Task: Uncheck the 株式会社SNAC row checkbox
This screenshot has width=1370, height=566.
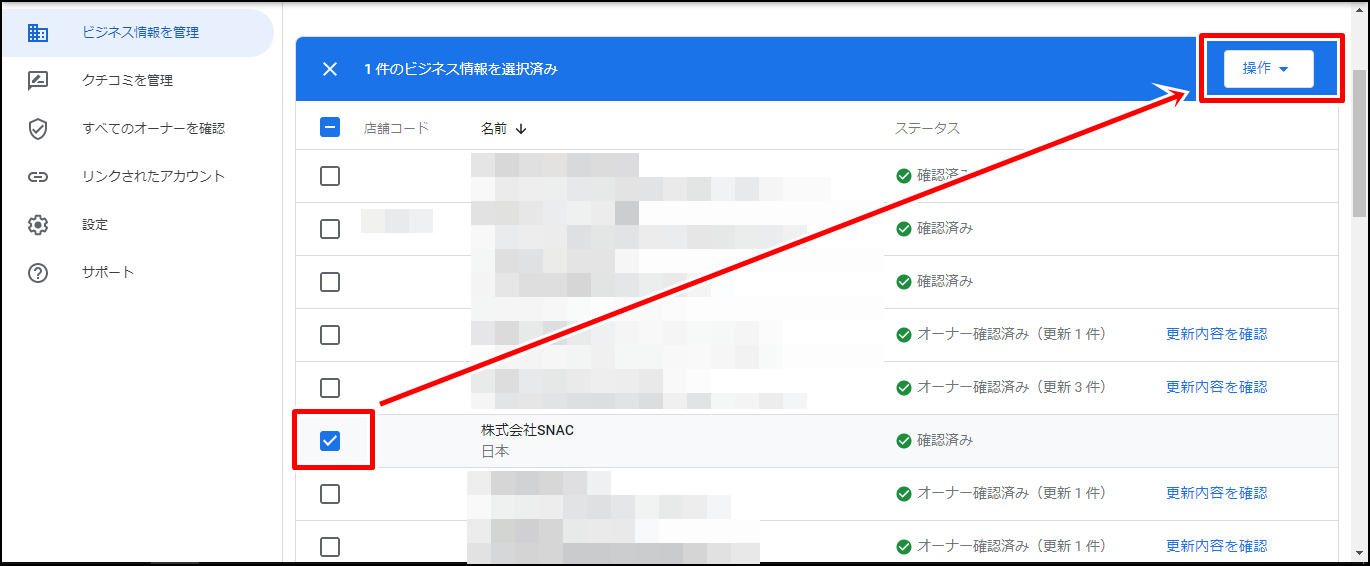Action: pyautogui.click(x=330, y=441)
